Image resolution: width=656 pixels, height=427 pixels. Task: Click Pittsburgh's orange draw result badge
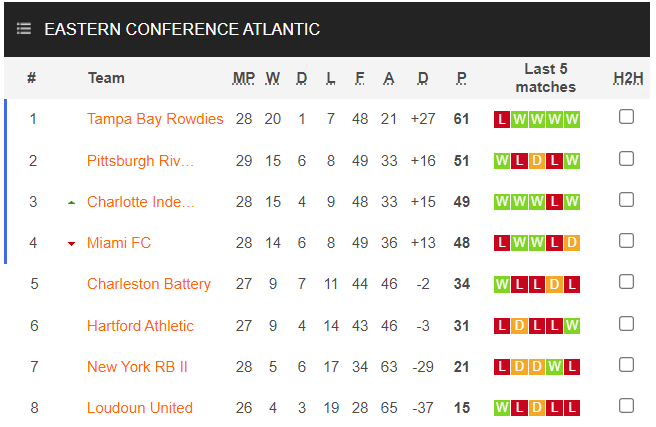pyautogui.click(x=537, y=161)
